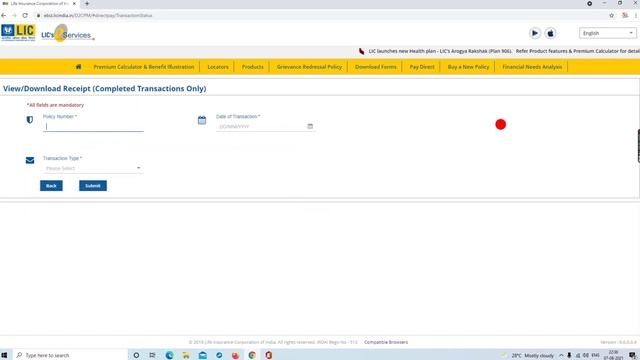Launch Microsoft Edge from taskbar
The image size is (640, 360).
pyautogui.click(x=169, y=355)
